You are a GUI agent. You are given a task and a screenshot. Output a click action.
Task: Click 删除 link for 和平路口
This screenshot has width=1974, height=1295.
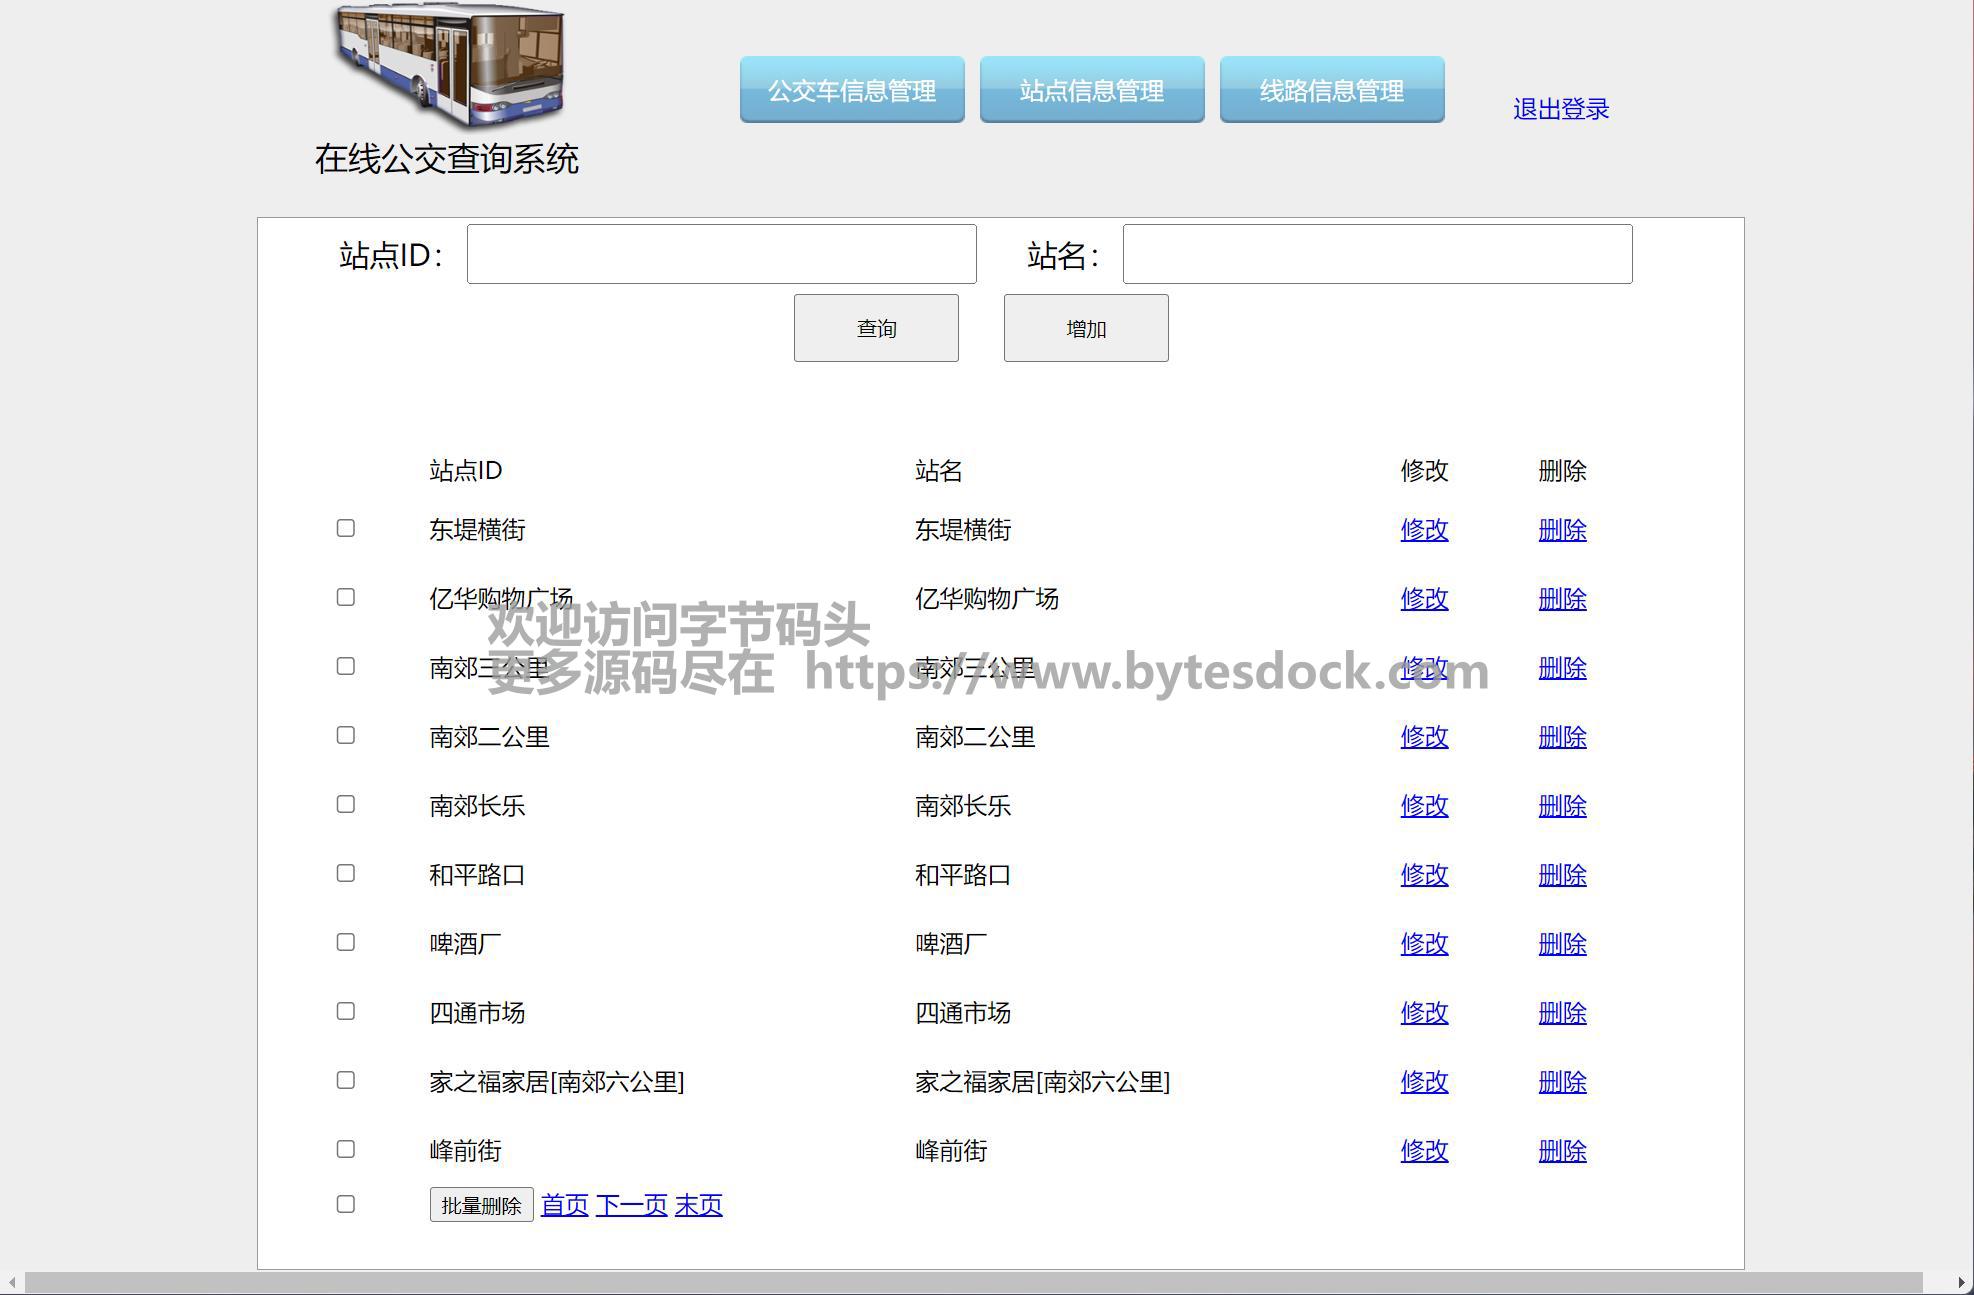[1562, 875]
